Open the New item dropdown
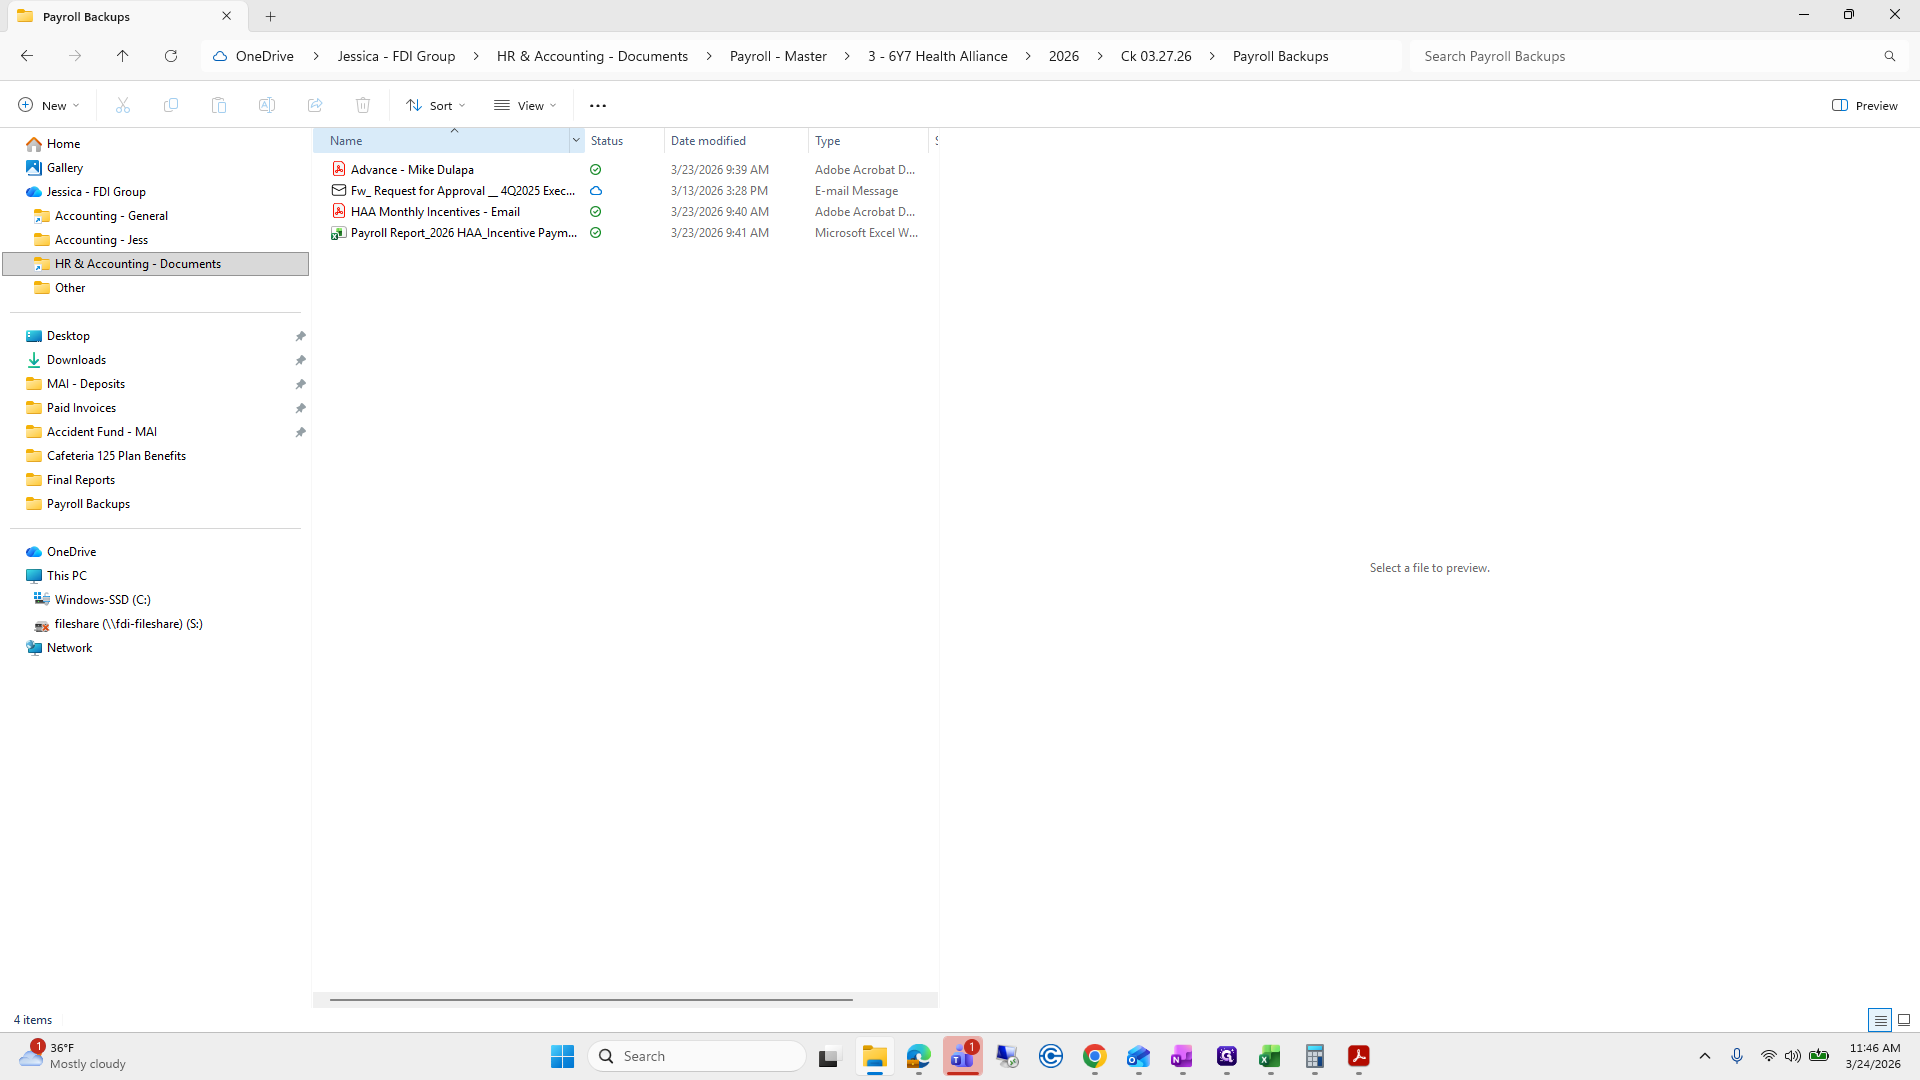The image size is (1920, 1080). [48, 105]
